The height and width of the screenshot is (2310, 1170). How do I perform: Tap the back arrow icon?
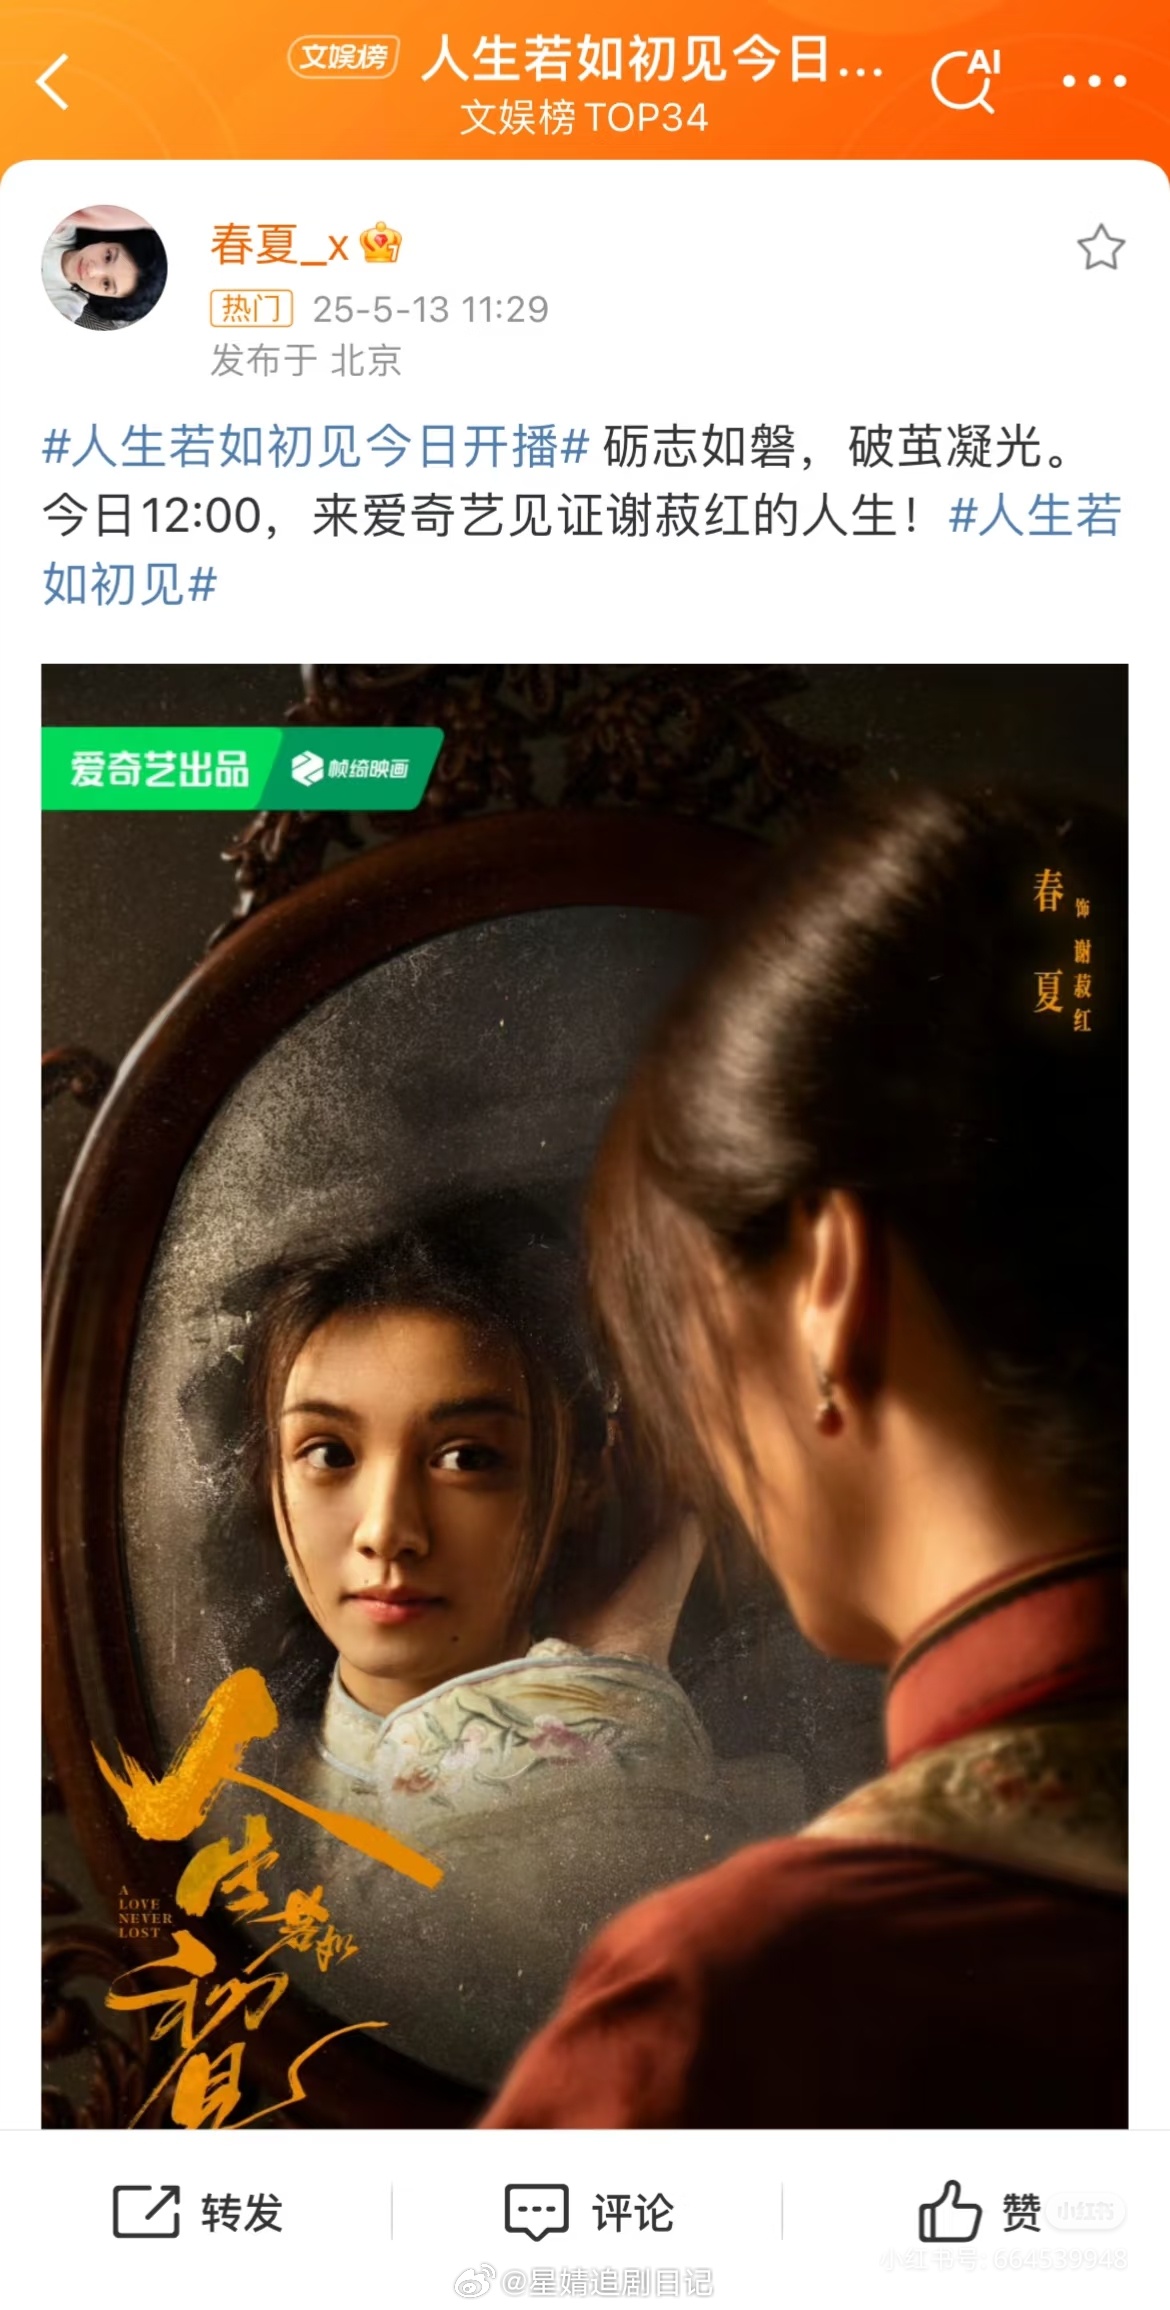(52, 82)
